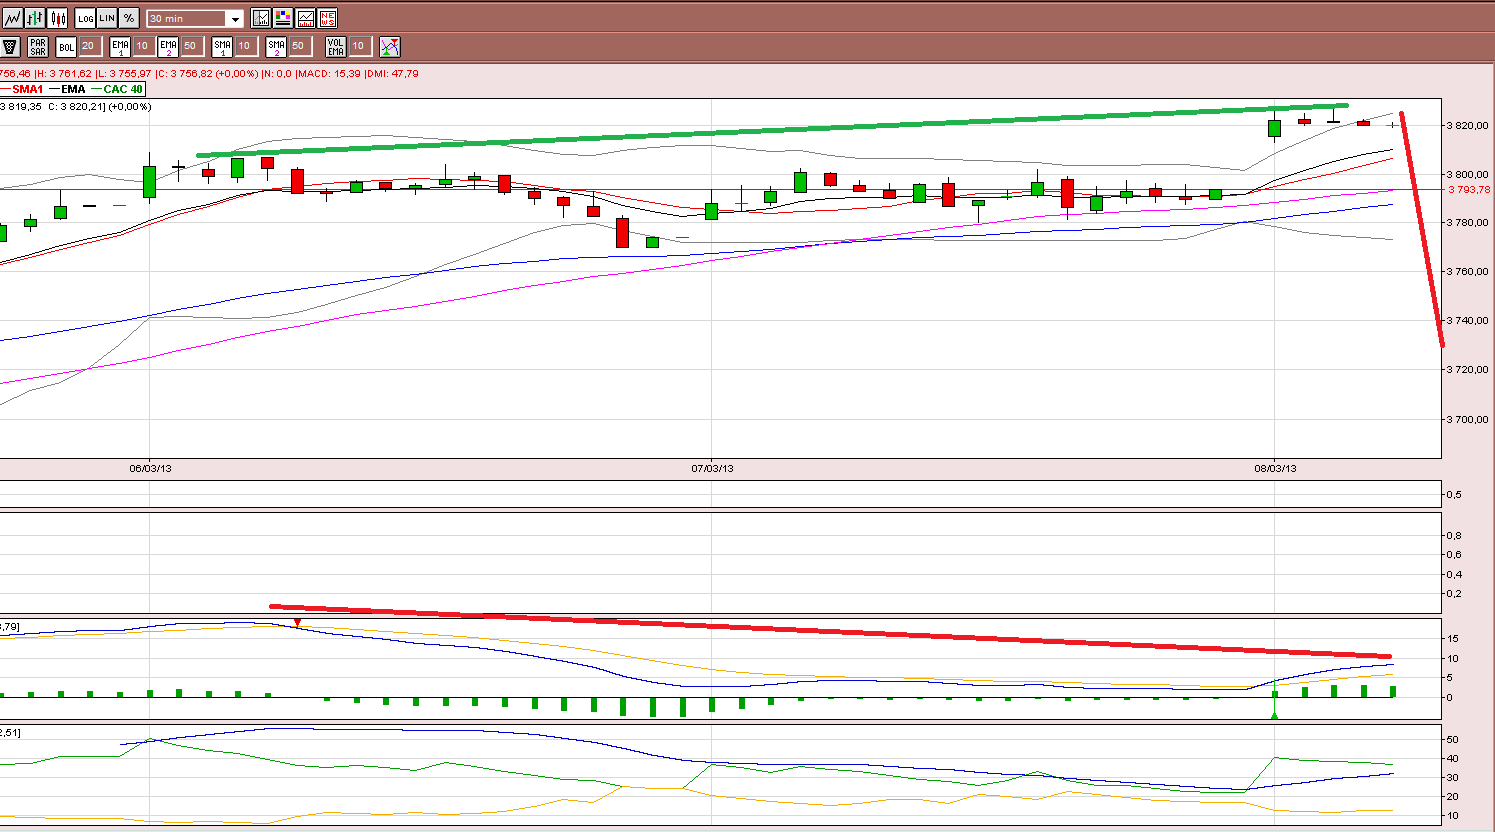Click the SMA1 legend label

(x=28, y=89)
